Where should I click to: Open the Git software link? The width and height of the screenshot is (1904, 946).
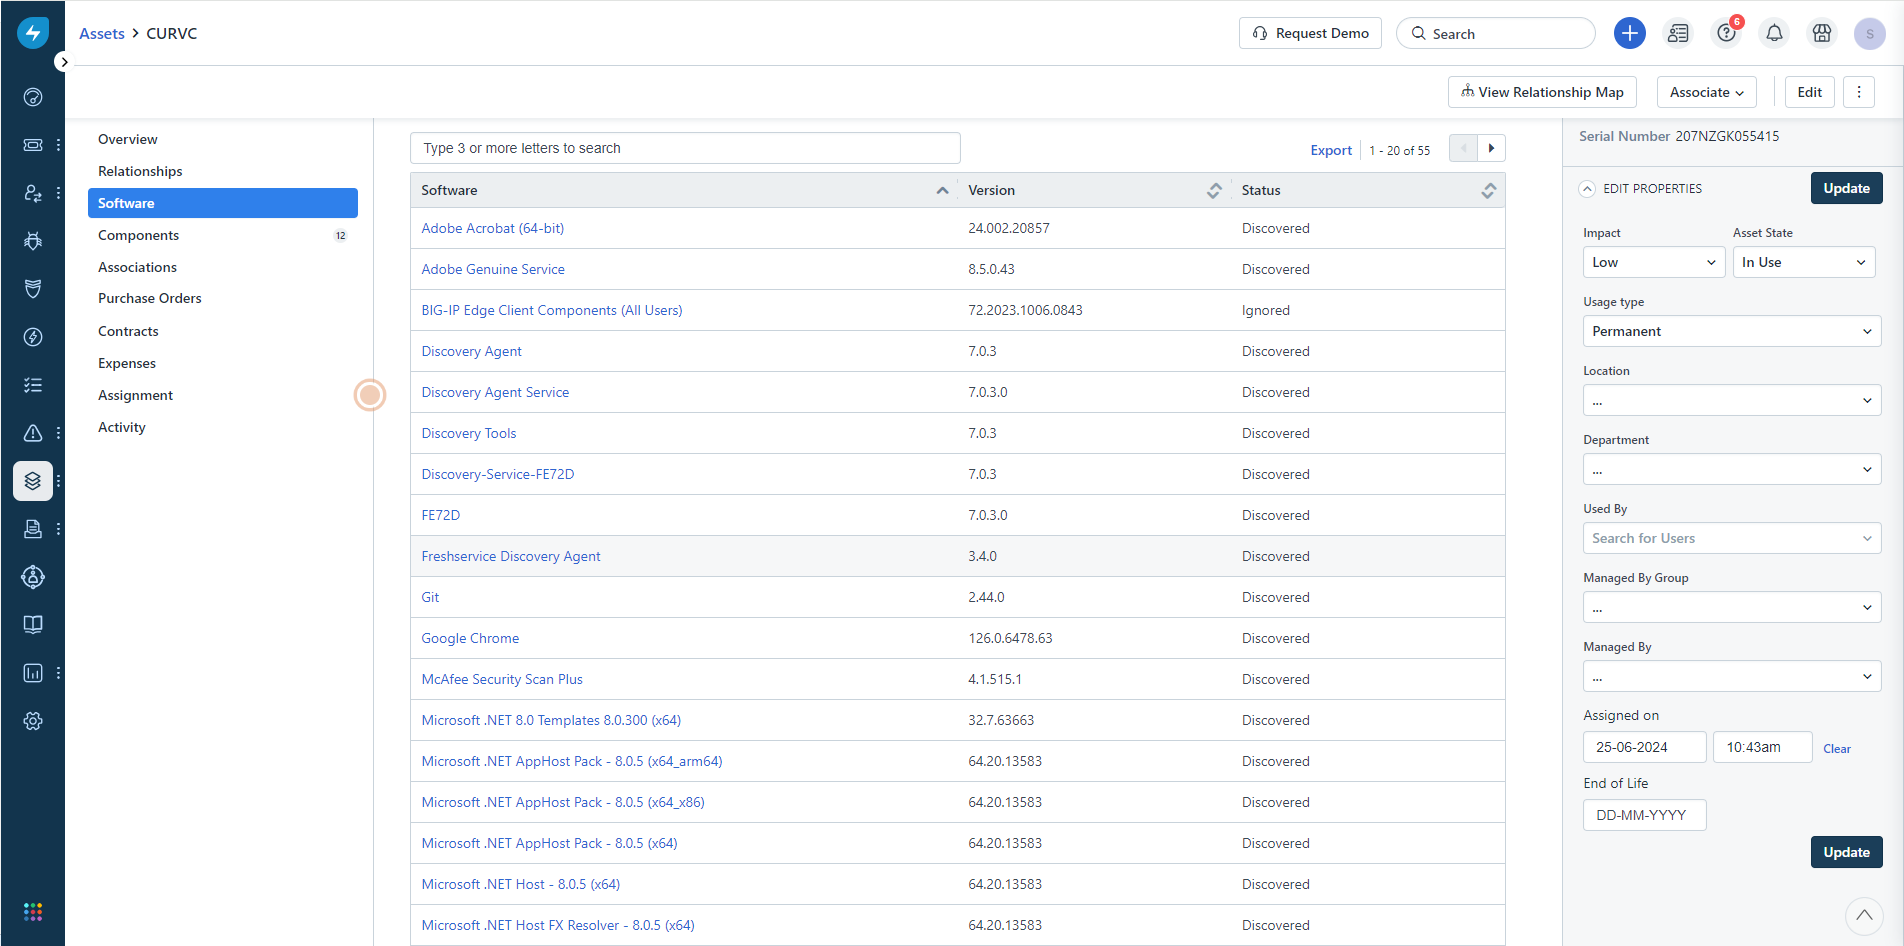430,597
